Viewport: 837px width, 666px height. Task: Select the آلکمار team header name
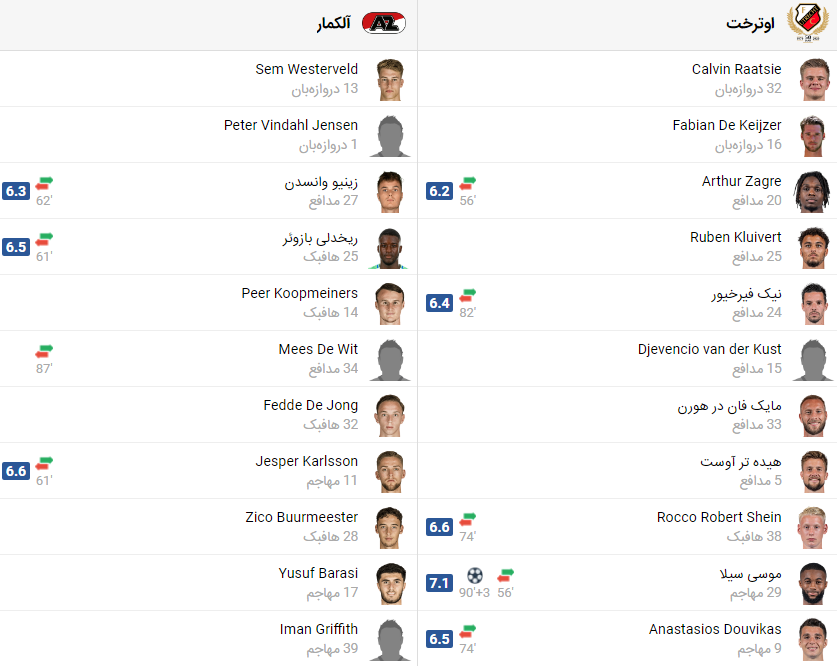334,23
